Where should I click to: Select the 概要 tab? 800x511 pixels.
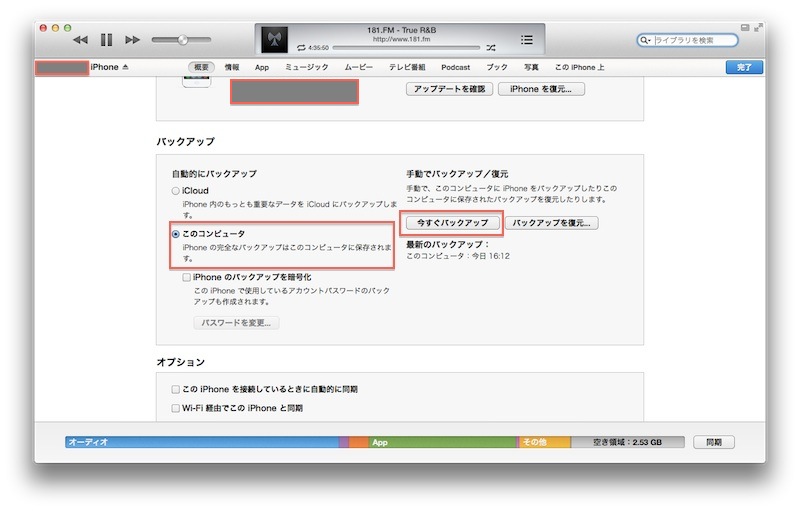tap(202, 67)
